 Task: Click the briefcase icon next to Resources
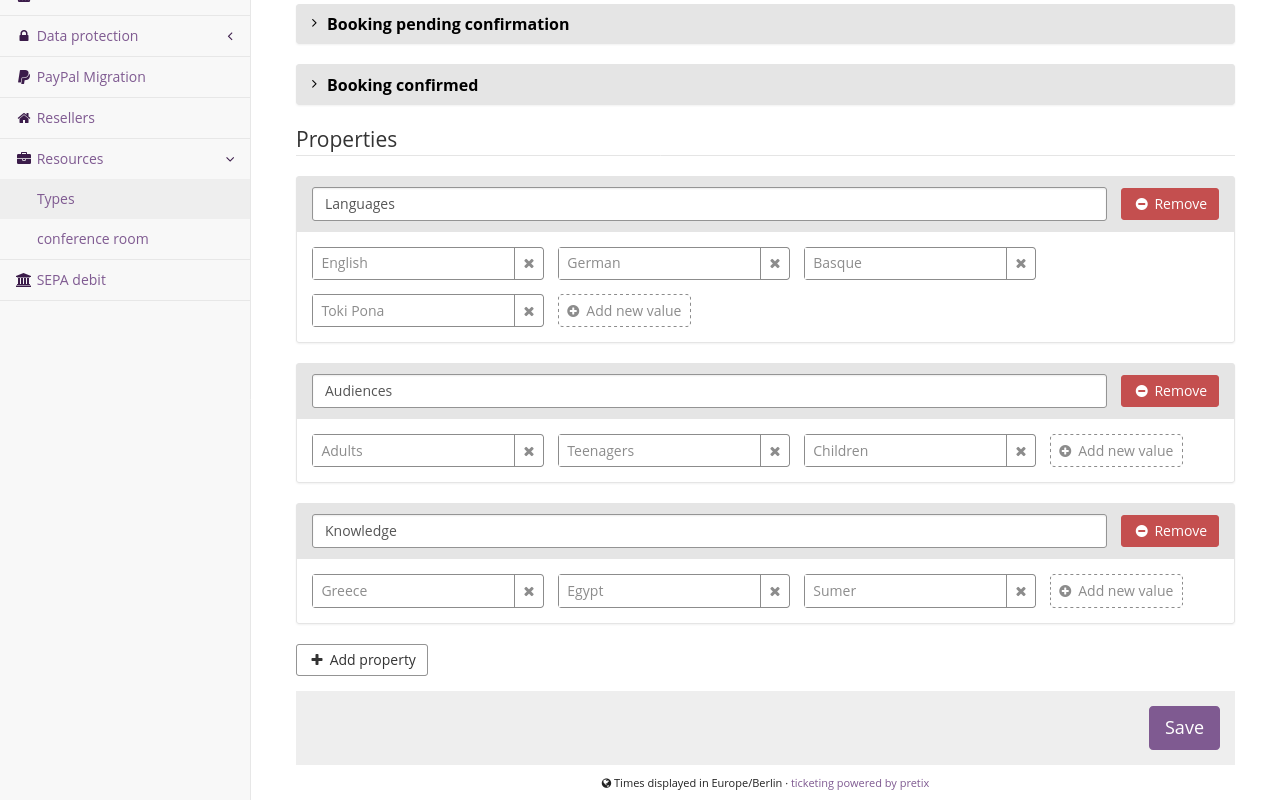[x=24, y=159]
